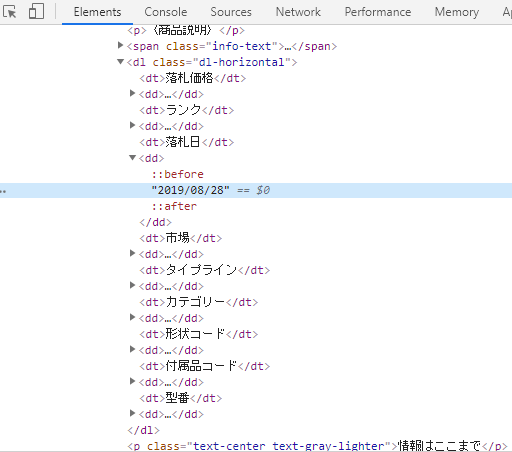Image resolution: width=512 pixels, height=452 pixels.
Task: Select the dt ランク row
Action: 187,110
